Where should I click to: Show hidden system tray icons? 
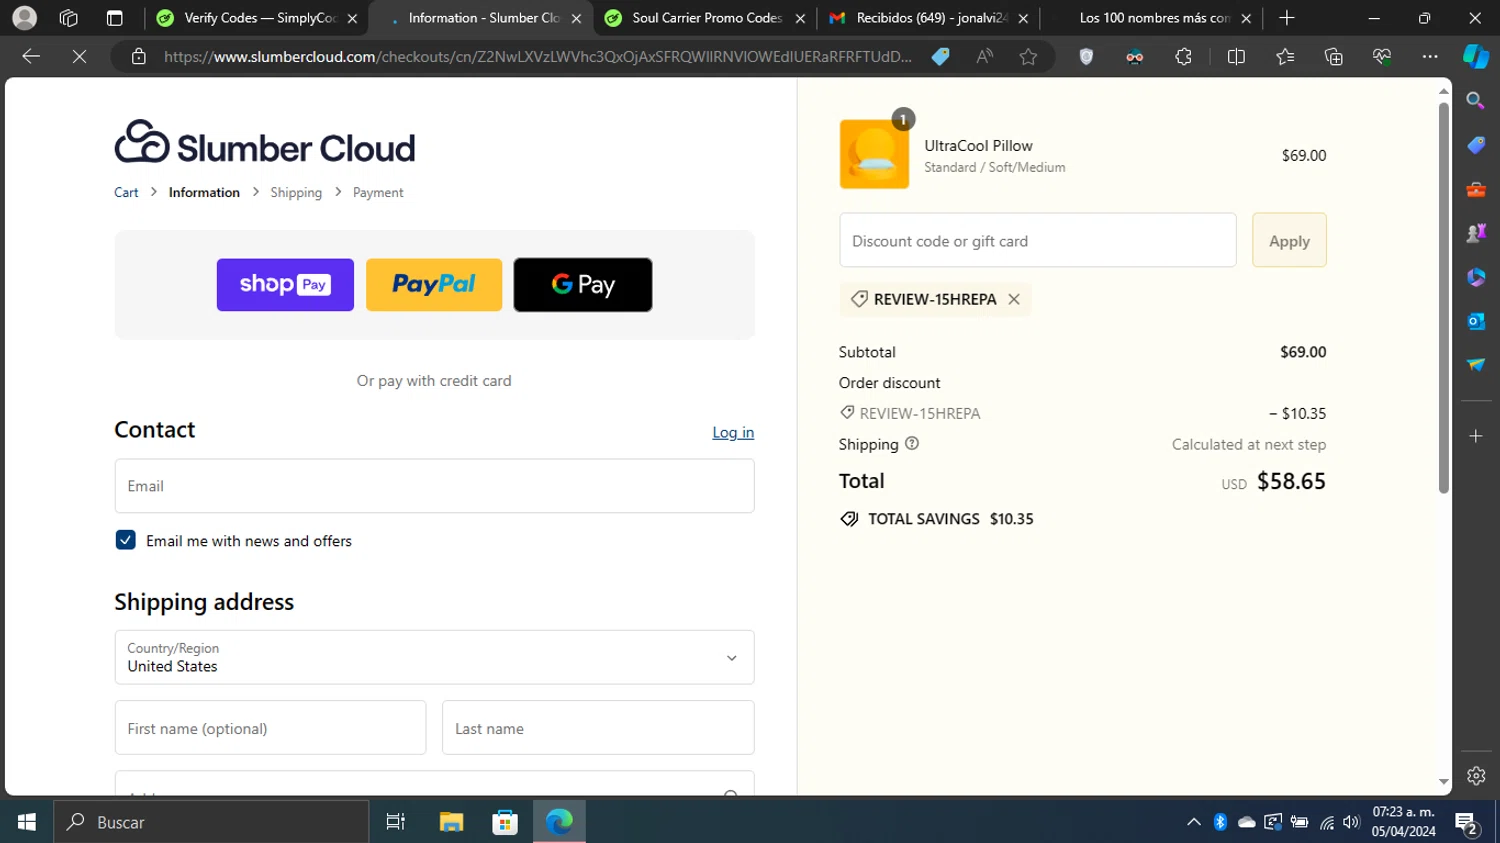tap(1193, 822)
